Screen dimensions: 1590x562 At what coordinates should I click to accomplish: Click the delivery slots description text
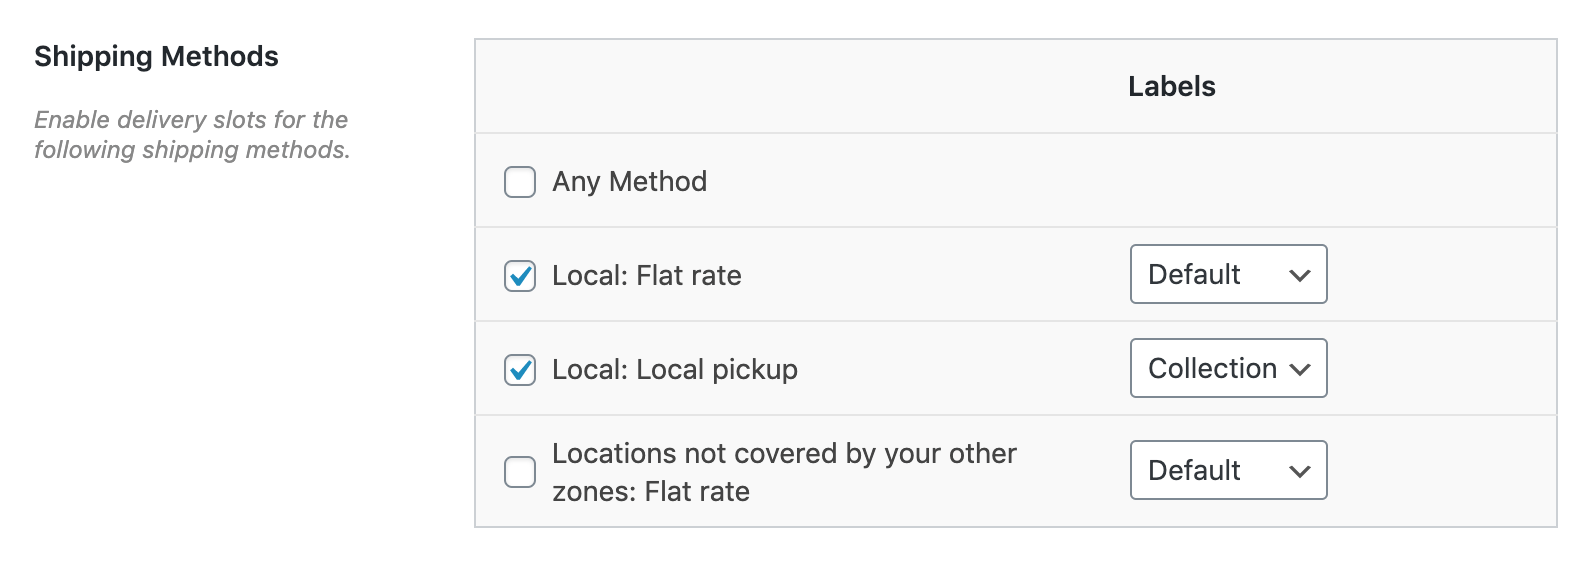[x=191, y=135]
